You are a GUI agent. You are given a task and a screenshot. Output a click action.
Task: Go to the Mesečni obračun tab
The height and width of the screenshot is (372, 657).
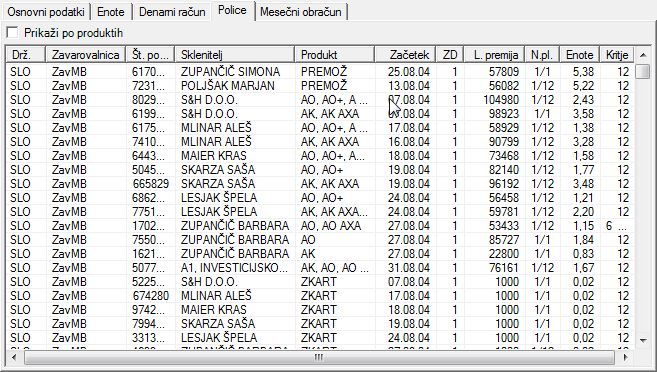pos(300,12)
